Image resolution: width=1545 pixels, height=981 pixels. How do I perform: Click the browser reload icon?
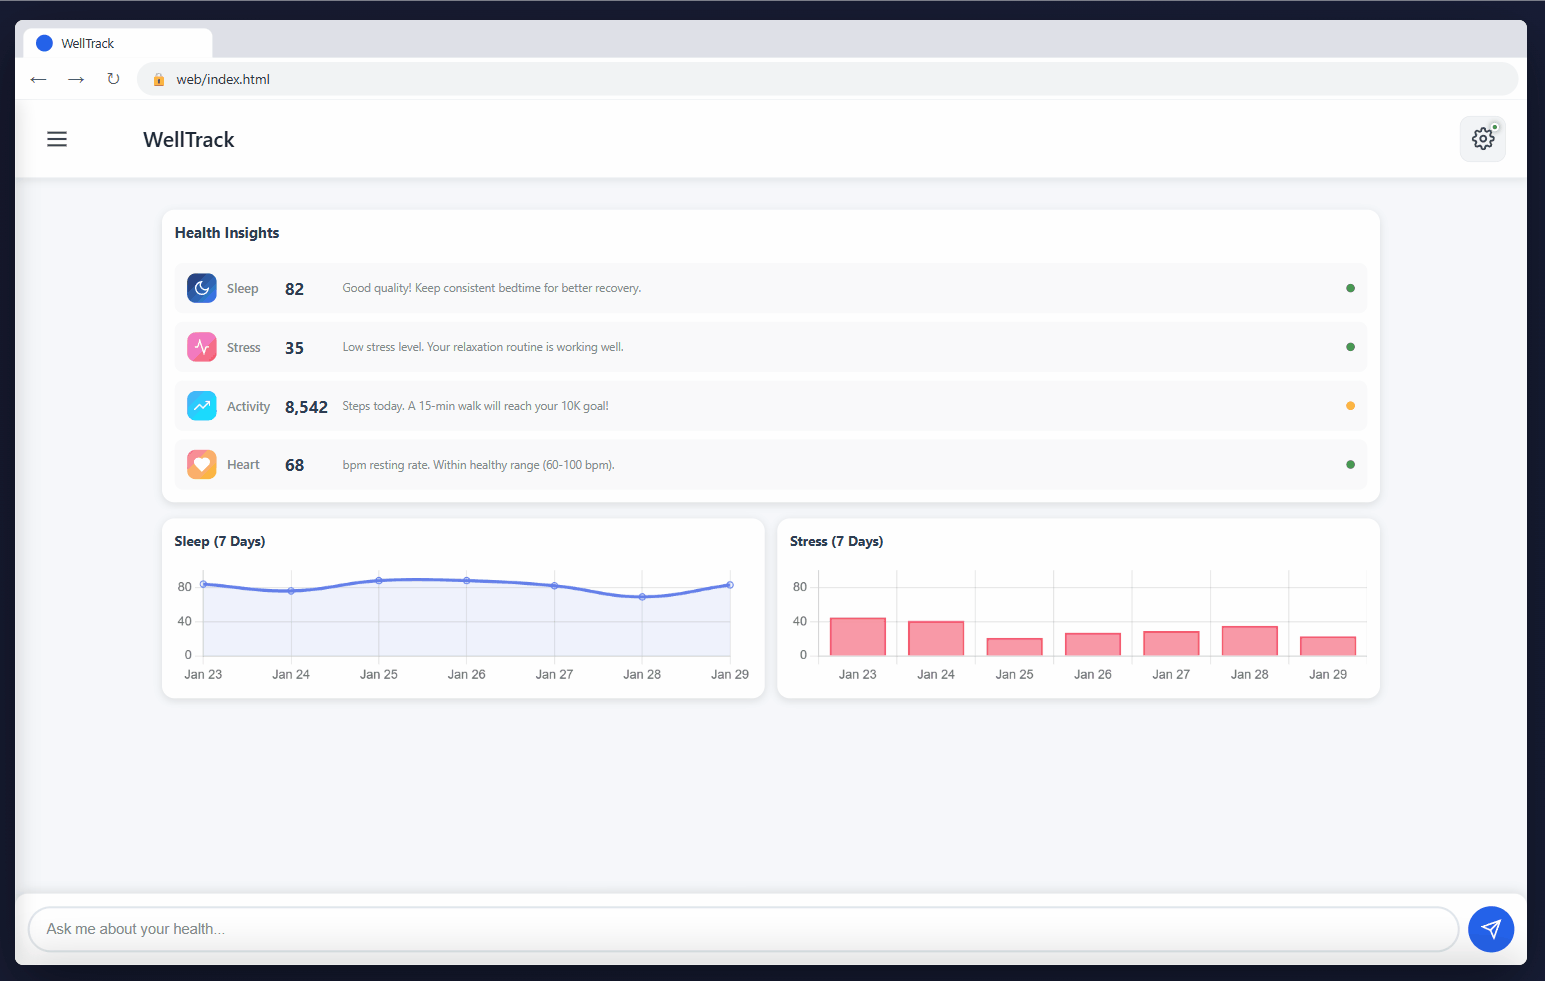coord(113,79)
